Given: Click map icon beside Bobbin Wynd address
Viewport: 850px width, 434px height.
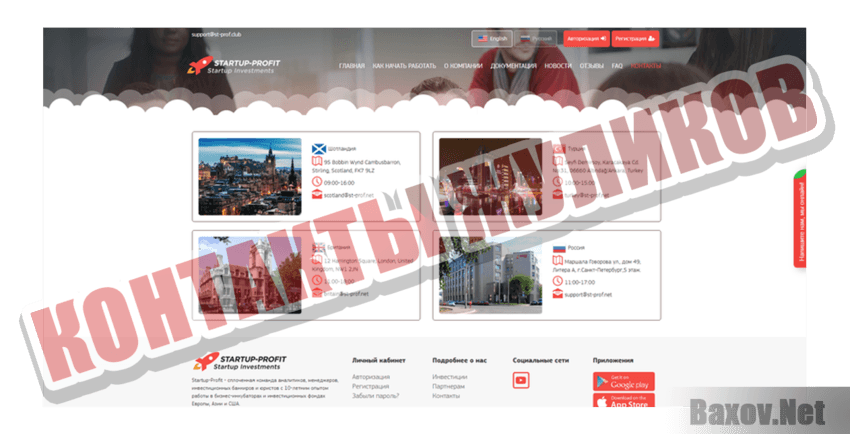Looking at the screenshot, I should point(317,161).
